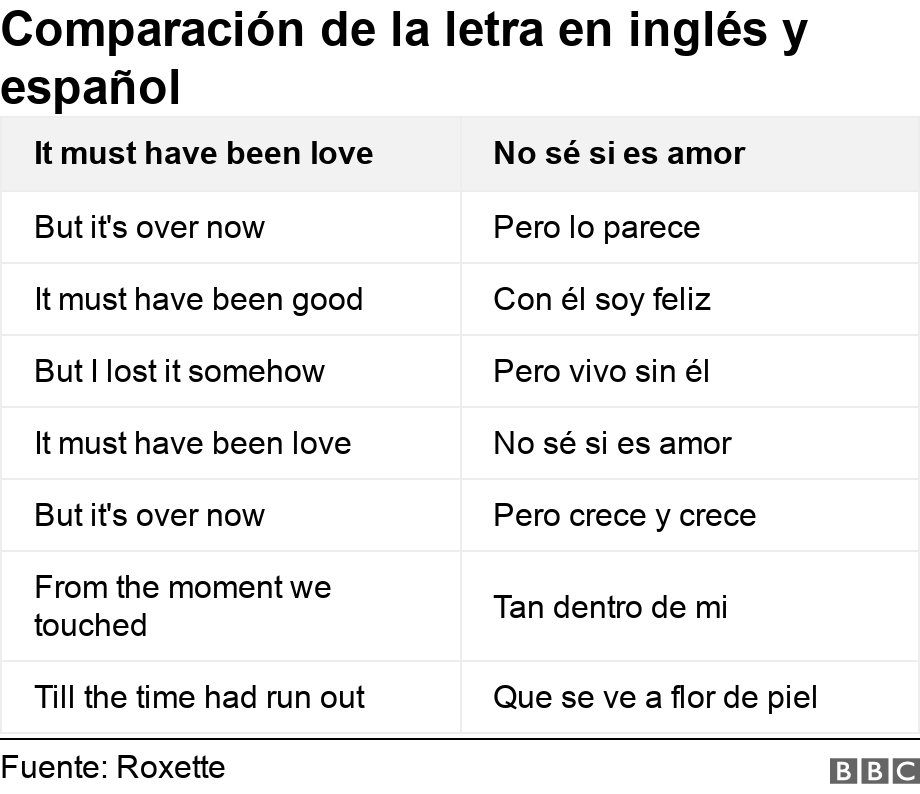Select the 'No sé si es amor' column header

coord(690,154)
